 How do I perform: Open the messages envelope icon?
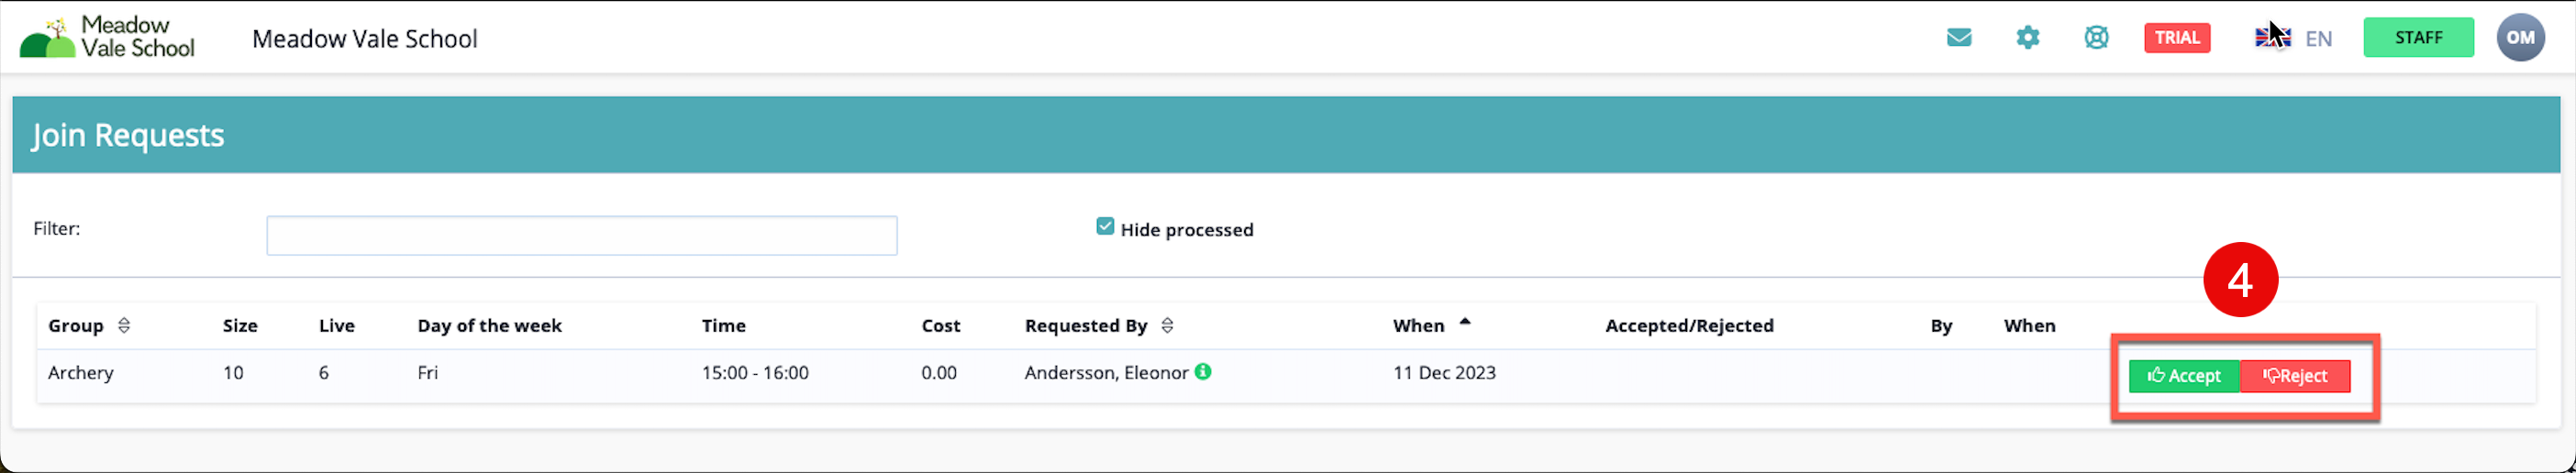point(1958,38)
